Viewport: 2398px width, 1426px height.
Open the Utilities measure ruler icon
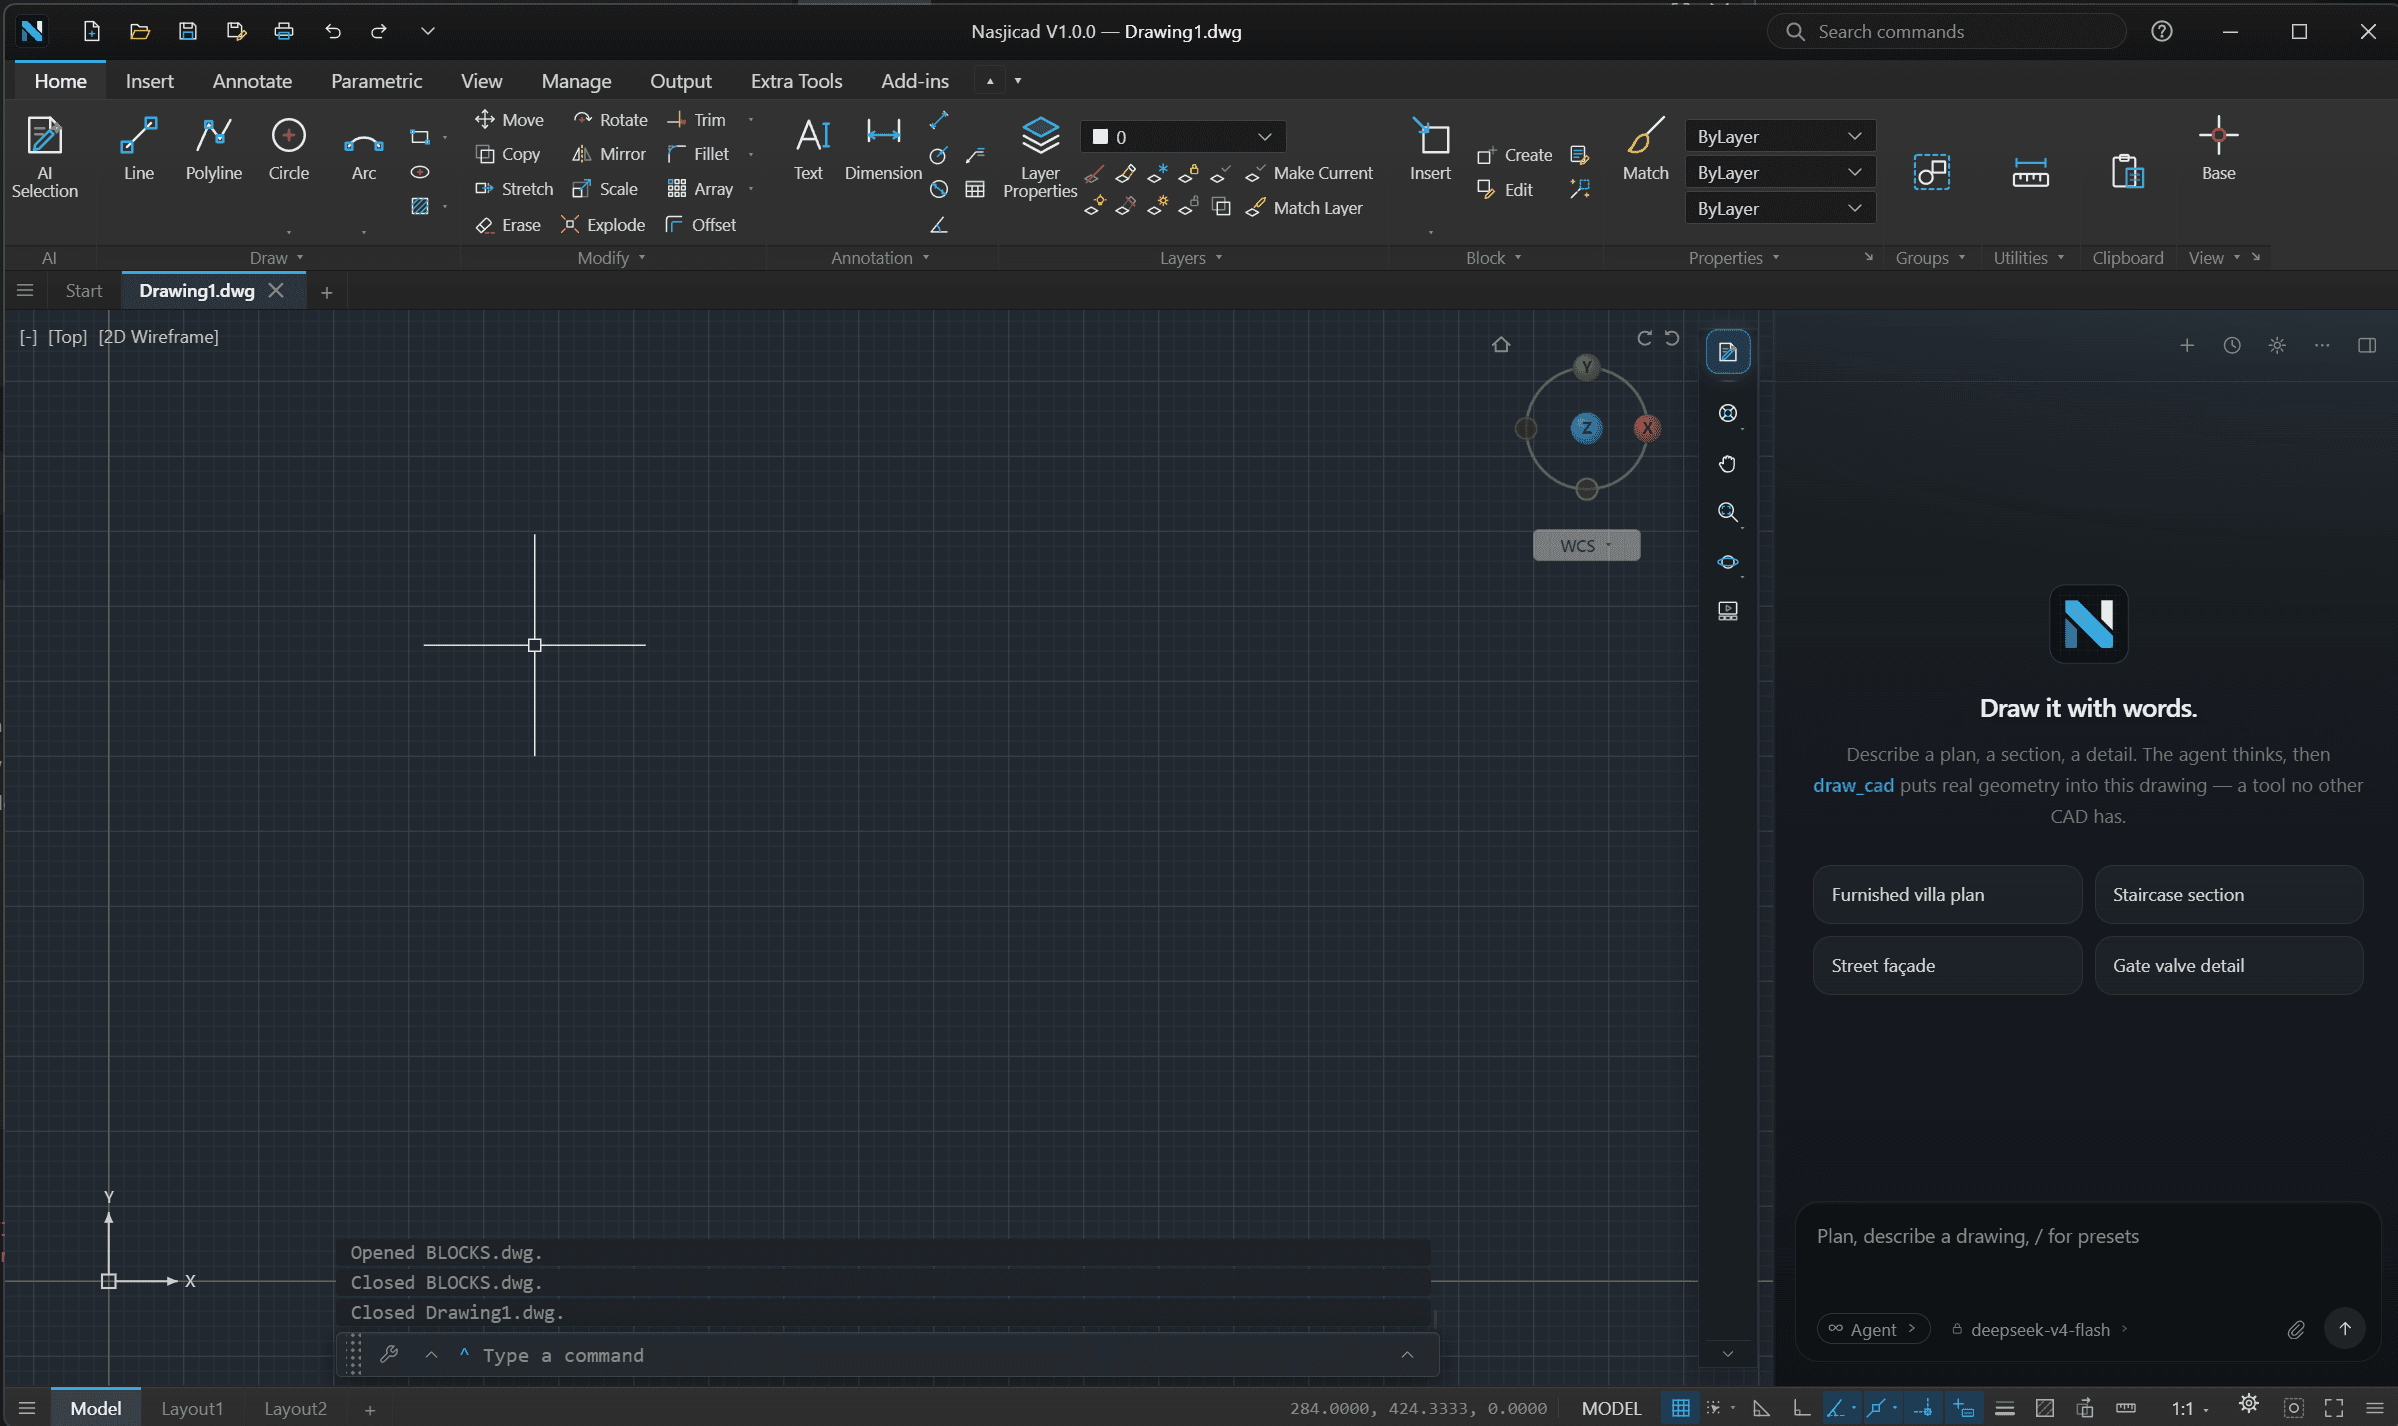click(x=2030, y=173)
